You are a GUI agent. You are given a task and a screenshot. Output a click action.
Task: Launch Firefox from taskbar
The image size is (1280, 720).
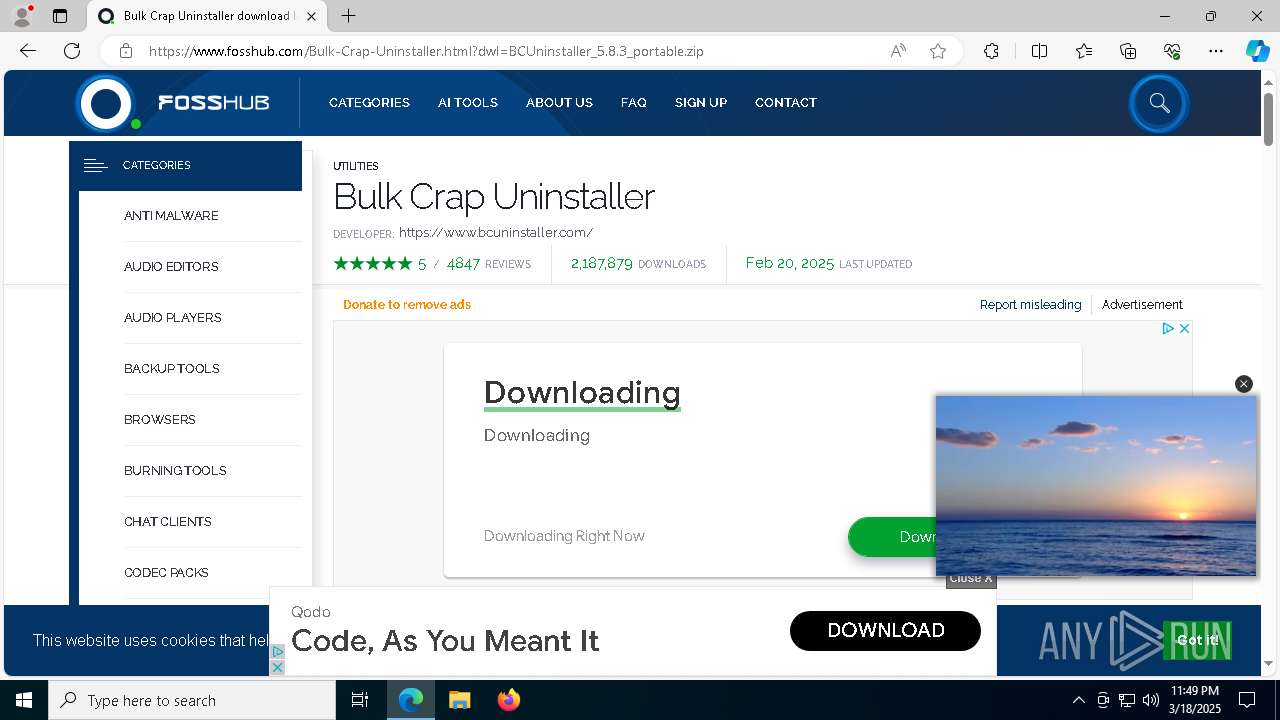(x=508, y=700)
